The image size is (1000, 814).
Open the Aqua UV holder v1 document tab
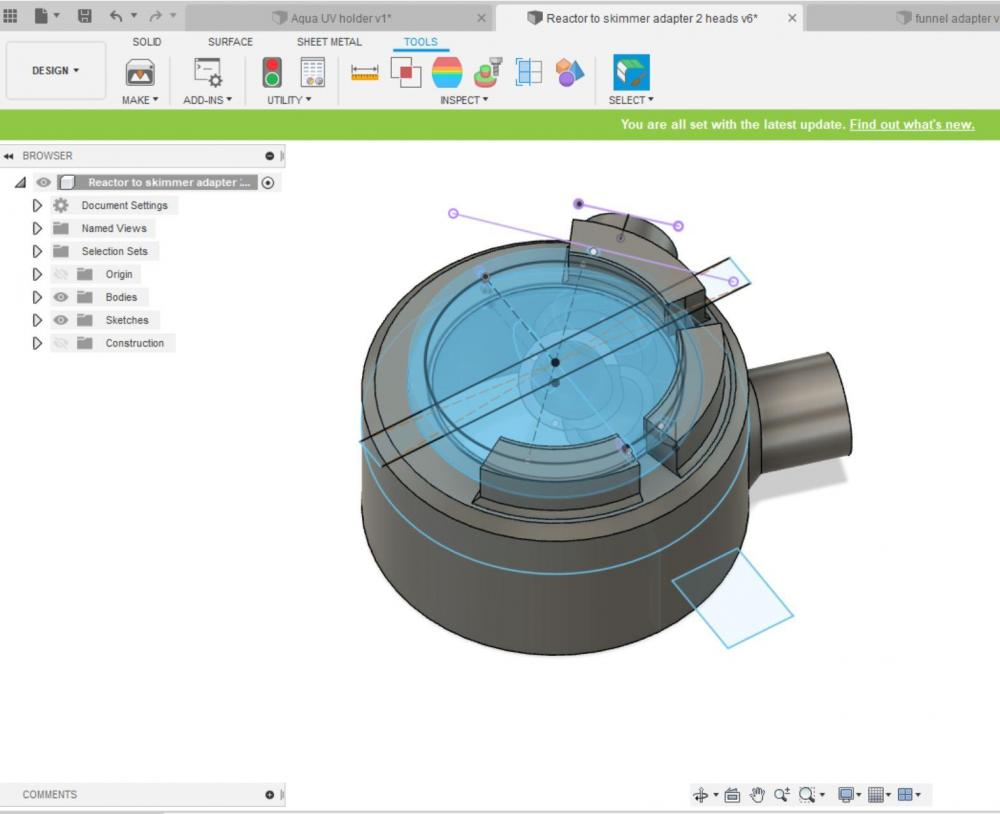[x=340, y=18]
